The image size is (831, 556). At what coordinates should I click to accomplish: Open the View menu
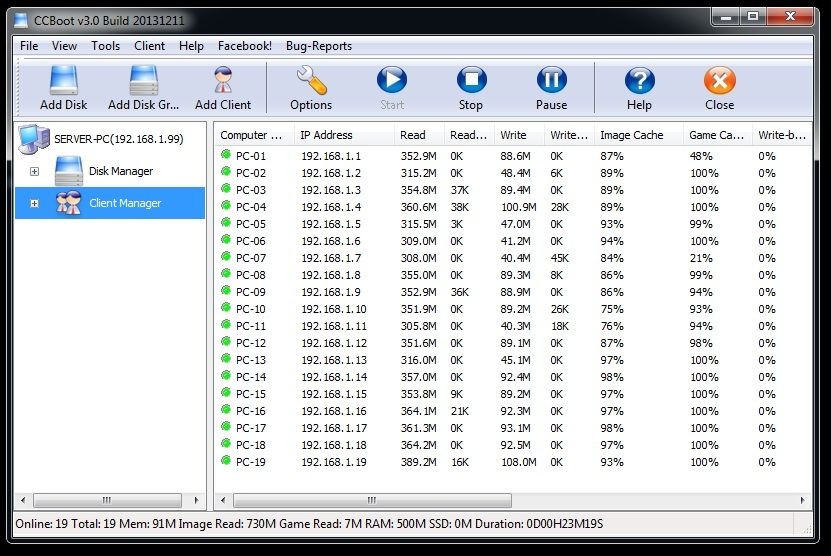tap(64, 46)
